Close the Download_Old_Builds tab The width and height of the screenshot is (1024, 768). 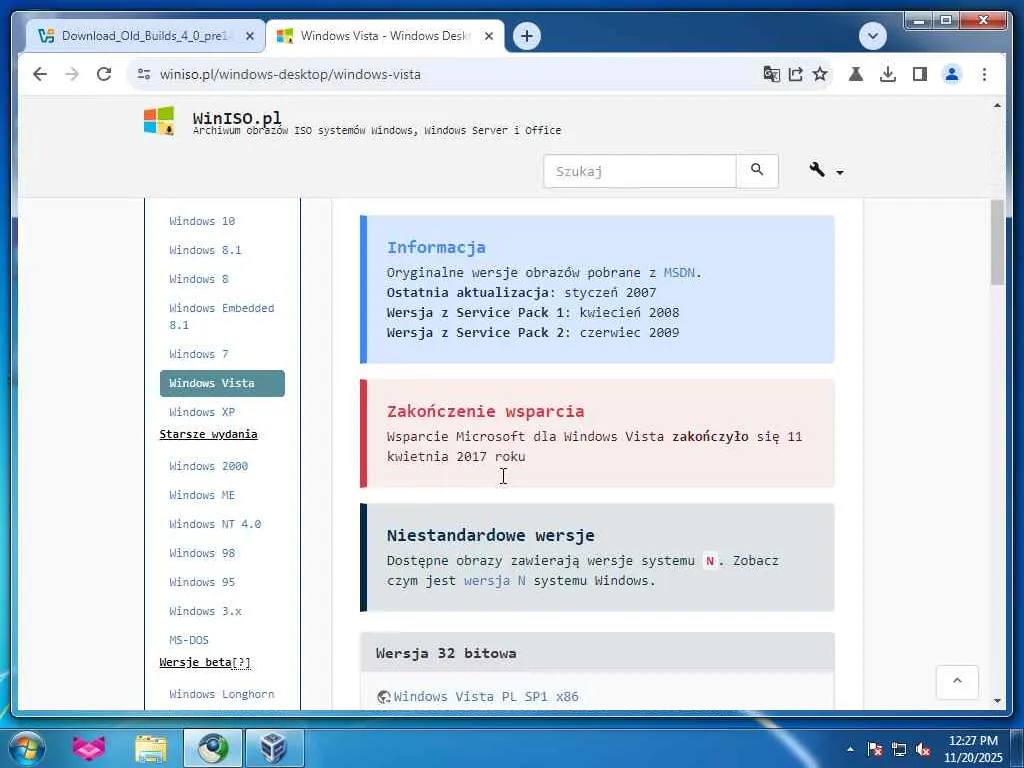click(x=249, y=36)
